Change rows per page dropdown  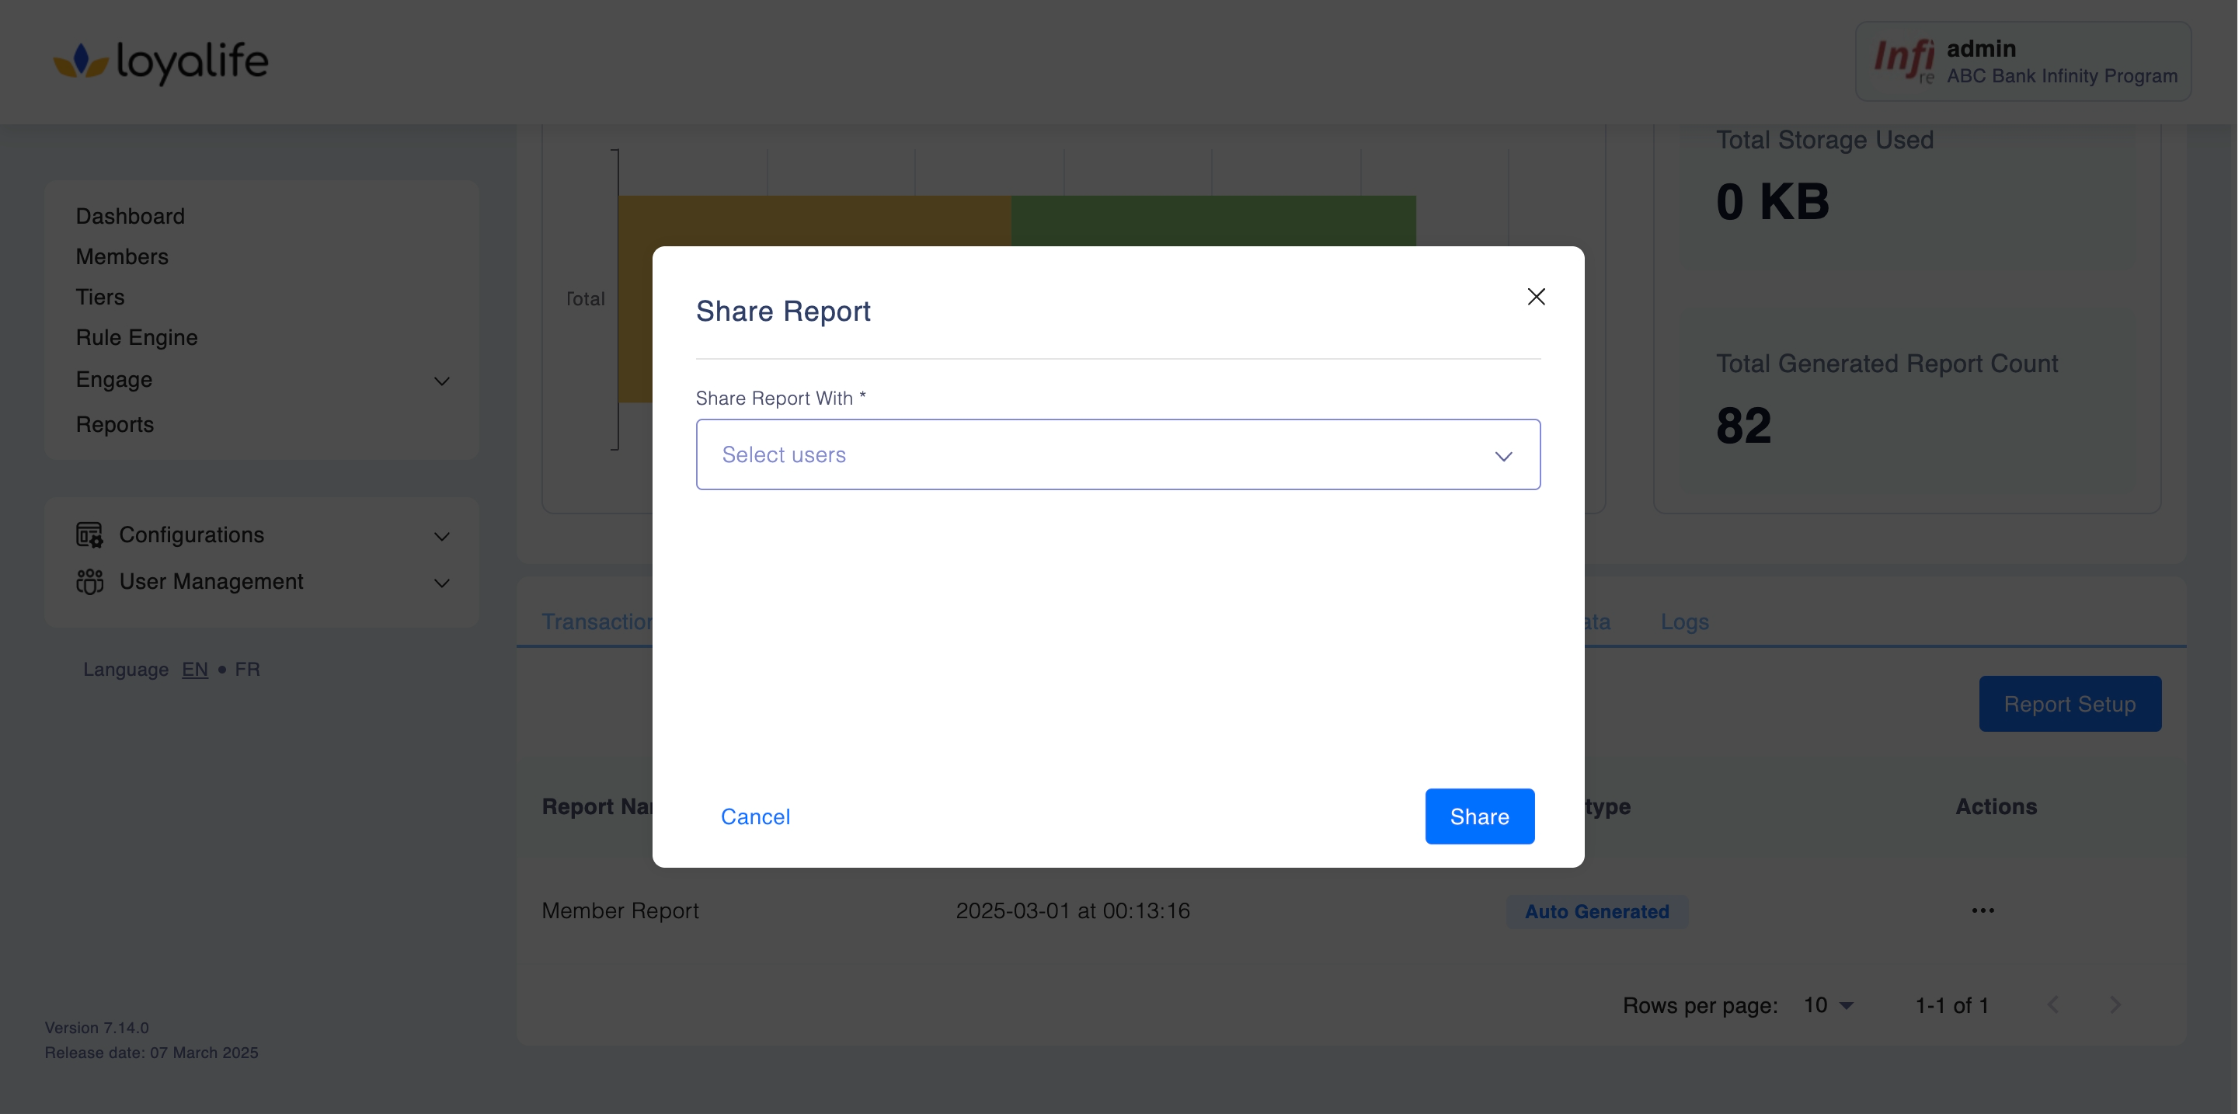point(1829,1005)
